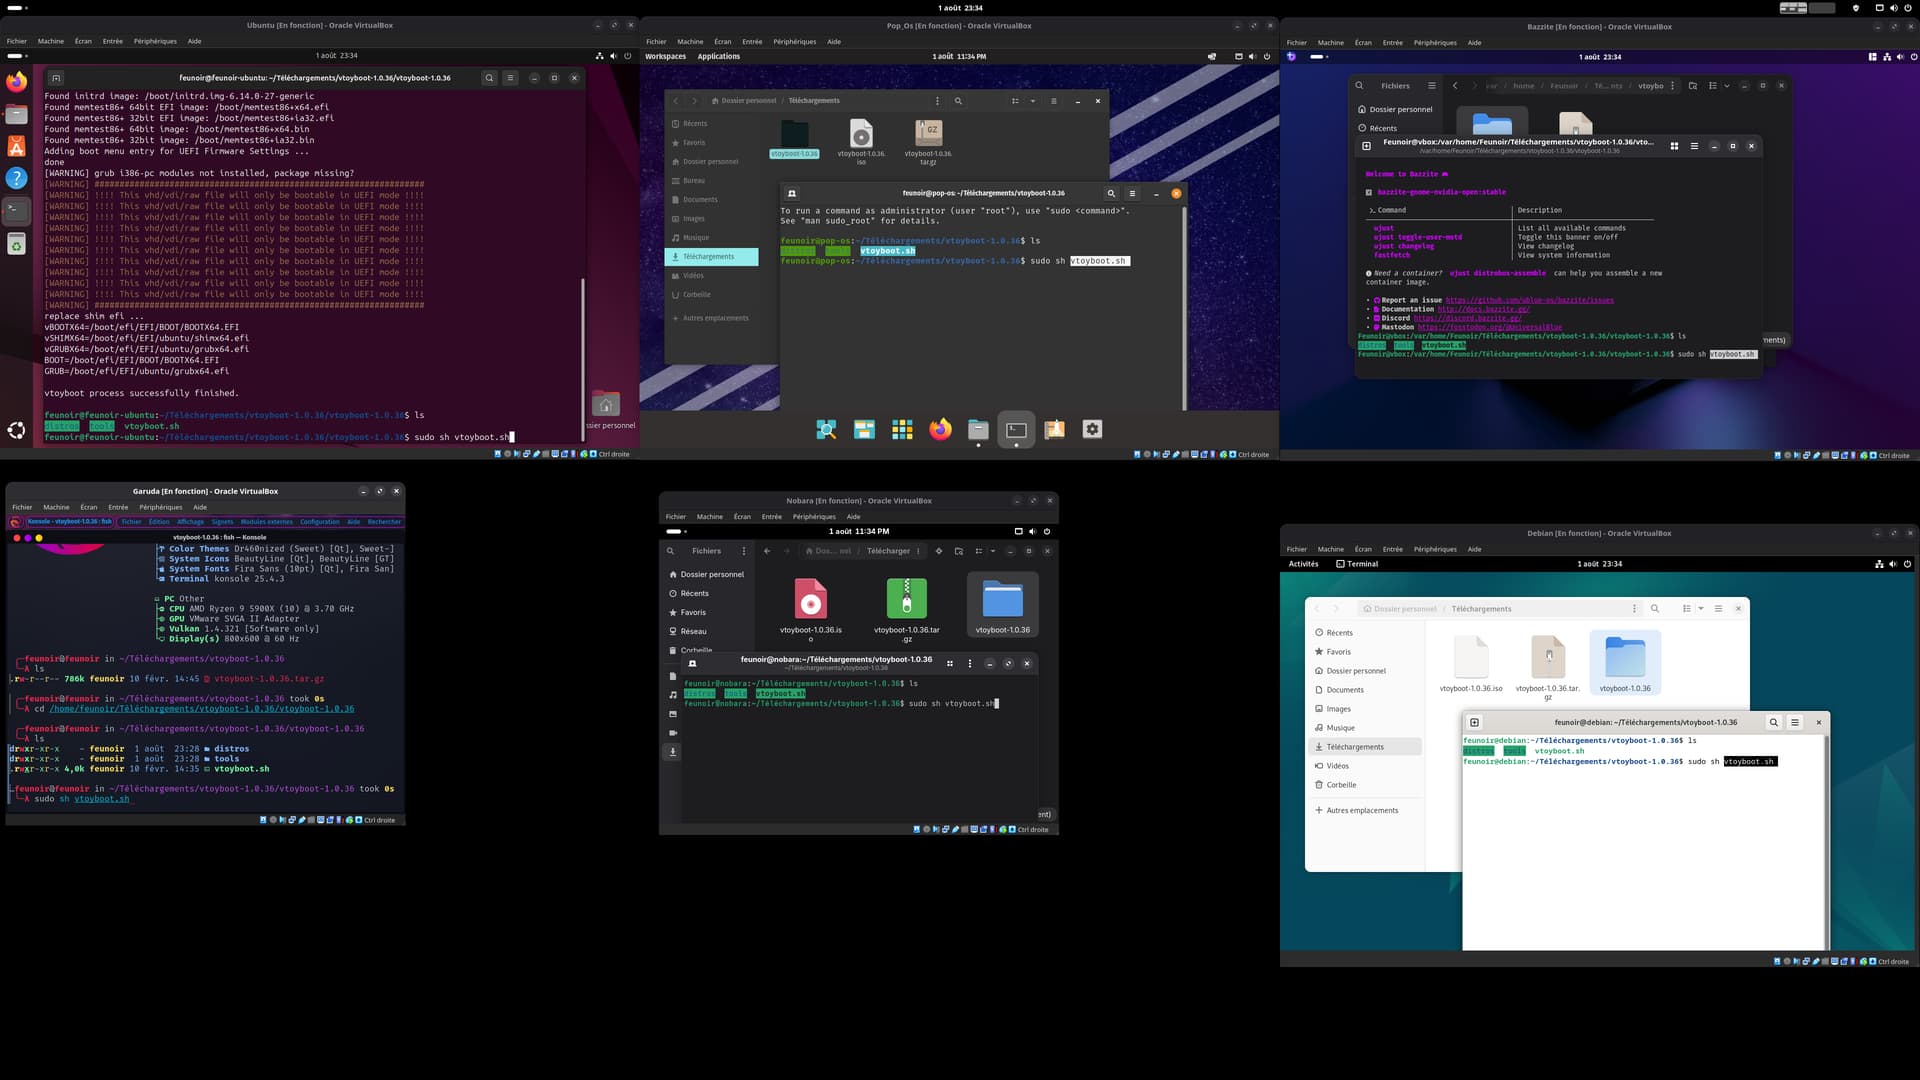Click new tab icon in Debian terminal
The width and height of the screenshot is (1920, 1080).
click(1474, 722)
